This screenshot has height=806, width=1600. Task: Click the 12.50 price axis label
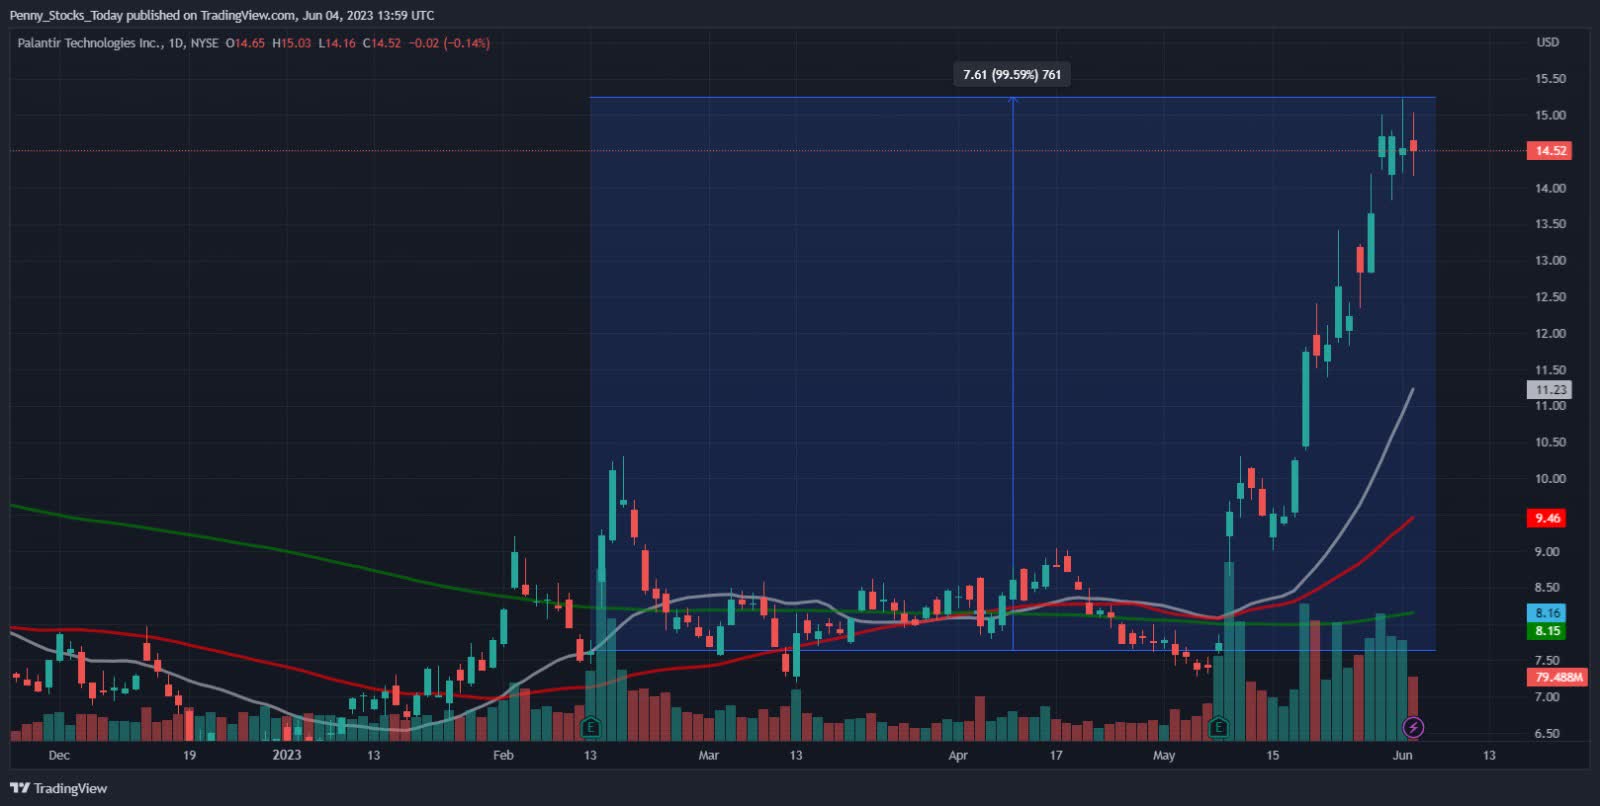coord(1550,297)
